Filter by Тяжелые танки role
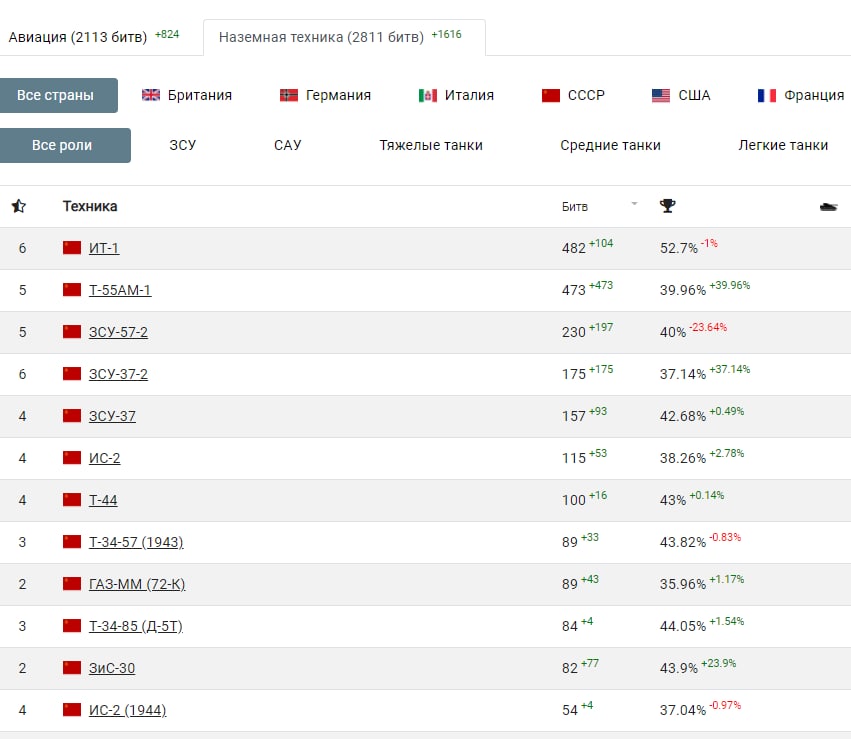The width and height of the screenshot is (851, 739). tap(431, 145)
